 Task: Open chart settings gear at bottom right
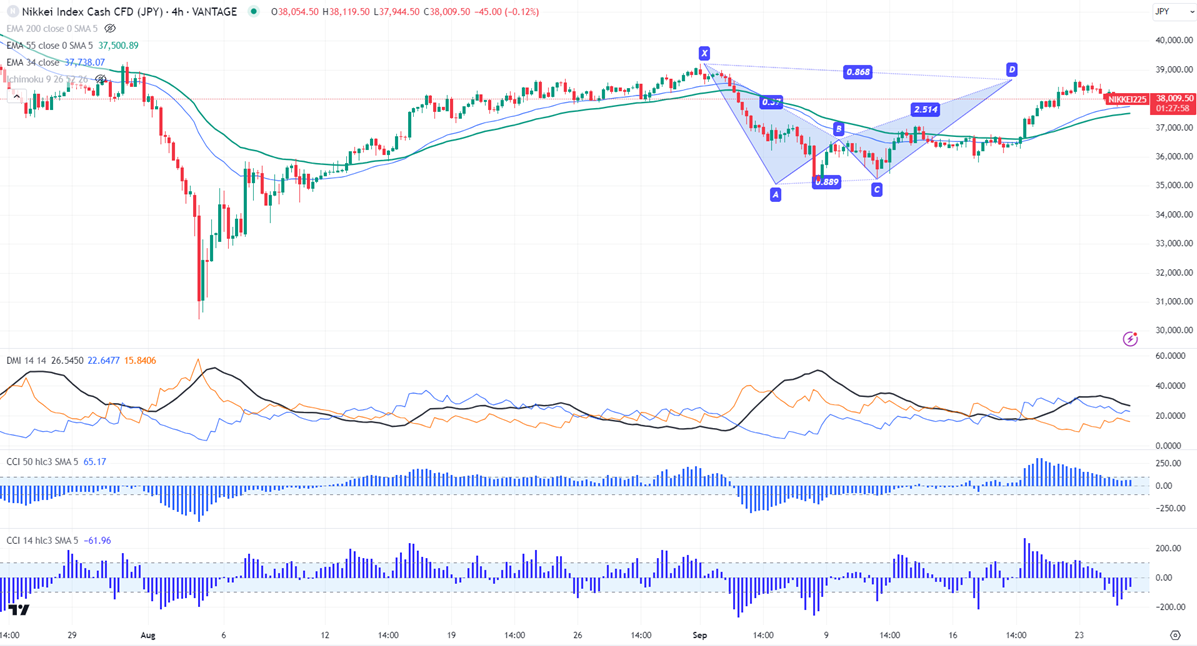click(x=1175, y=635)
